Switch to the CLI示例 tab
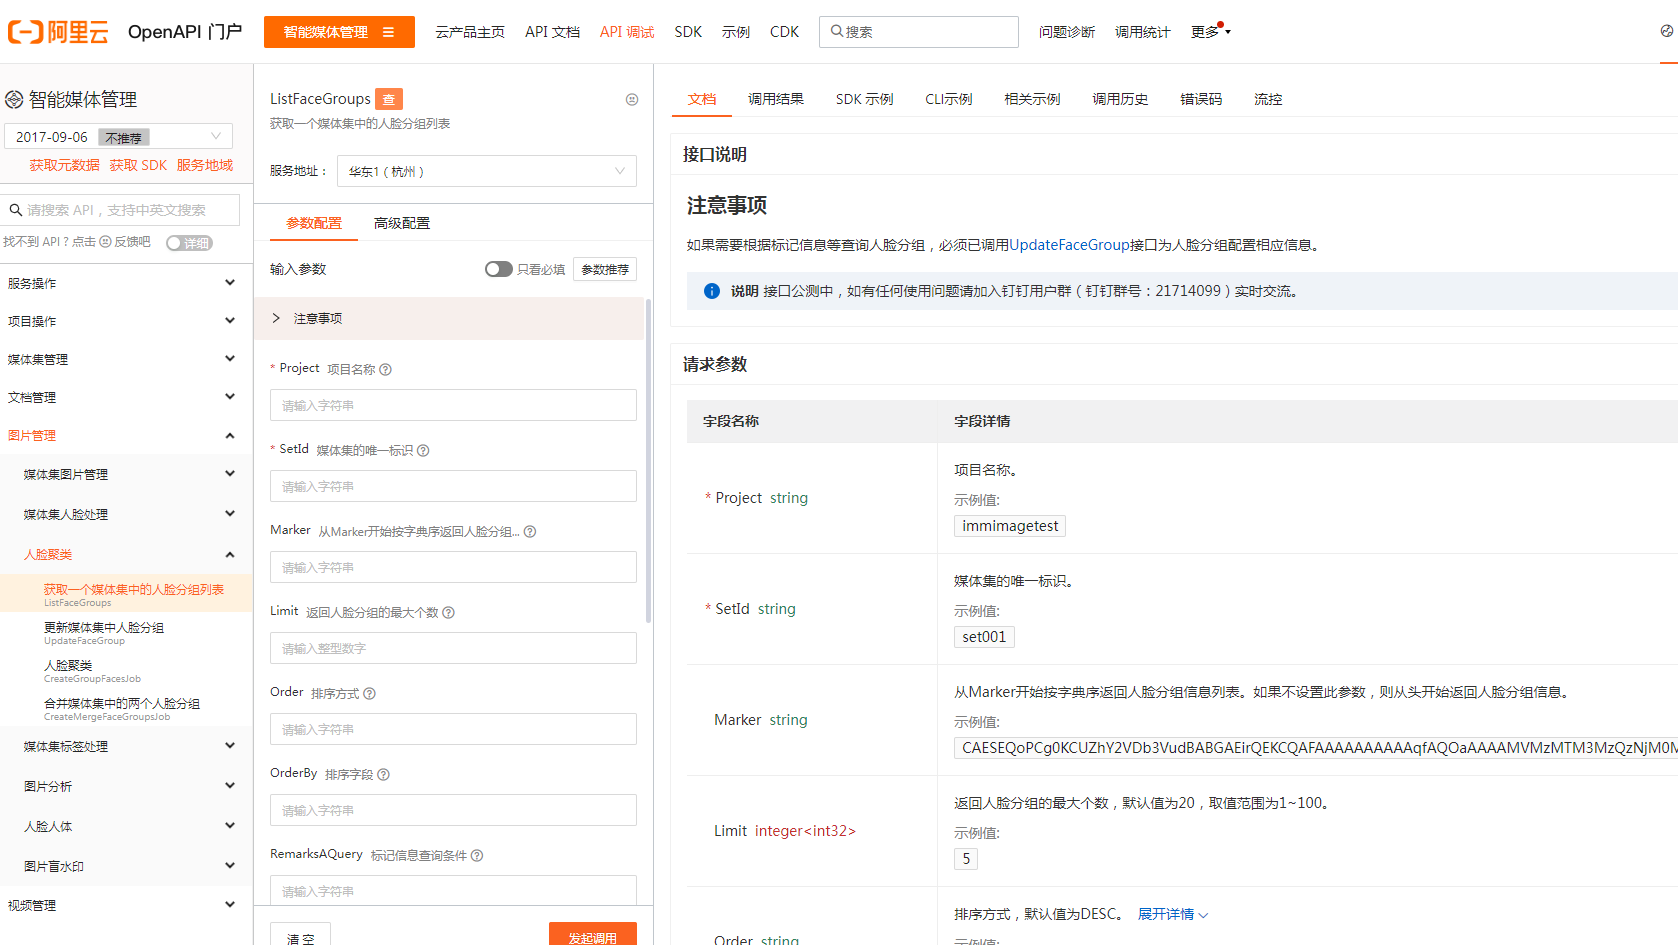This screenshot has height=945, width=1678. tap(948, 99)
